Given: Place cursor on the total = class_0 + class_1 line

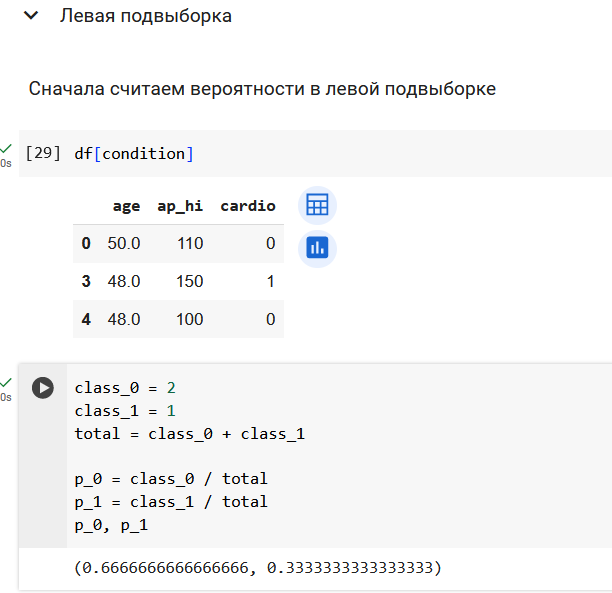Looking at the screenshot, I should pos(190,434).
